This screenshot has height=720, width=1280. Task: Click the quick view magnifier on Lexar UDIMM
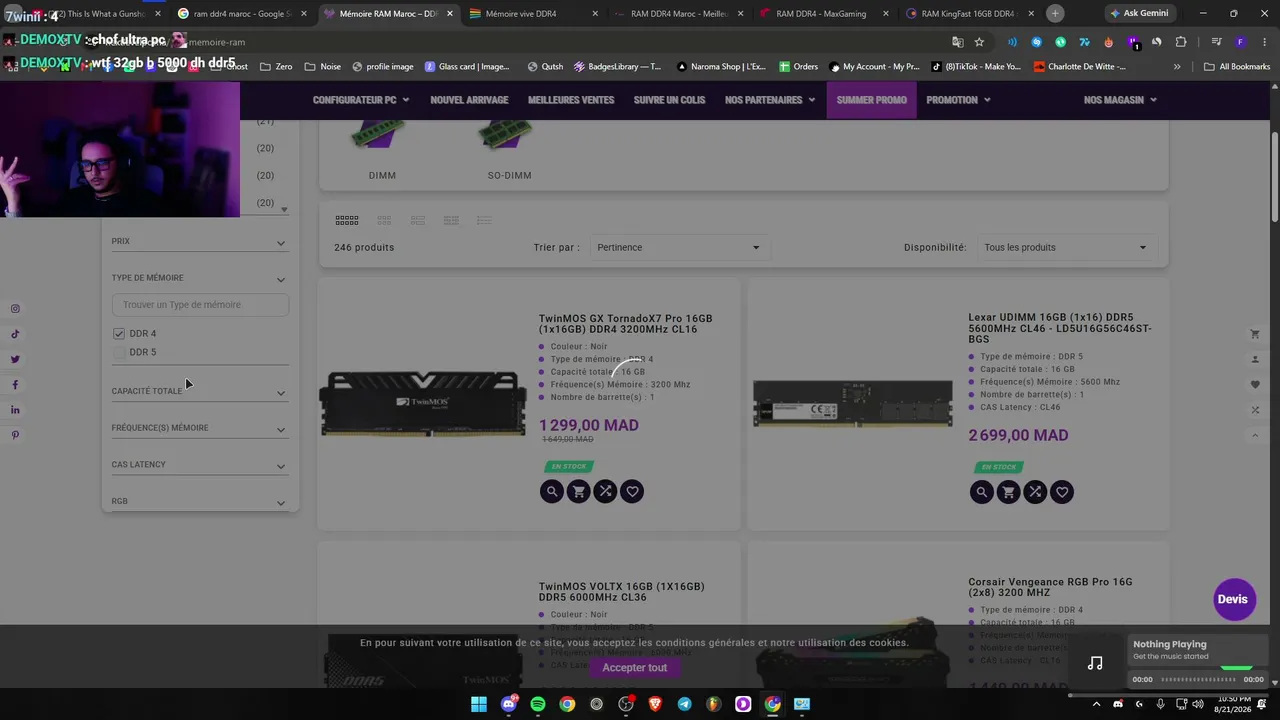coord(982,492)
